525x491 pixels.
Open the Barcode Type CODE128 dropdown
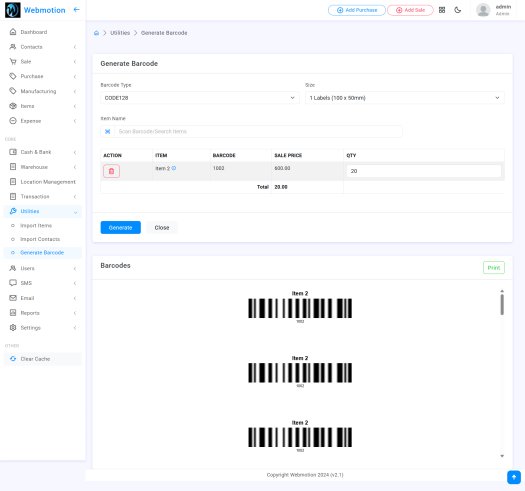[200, 98]
